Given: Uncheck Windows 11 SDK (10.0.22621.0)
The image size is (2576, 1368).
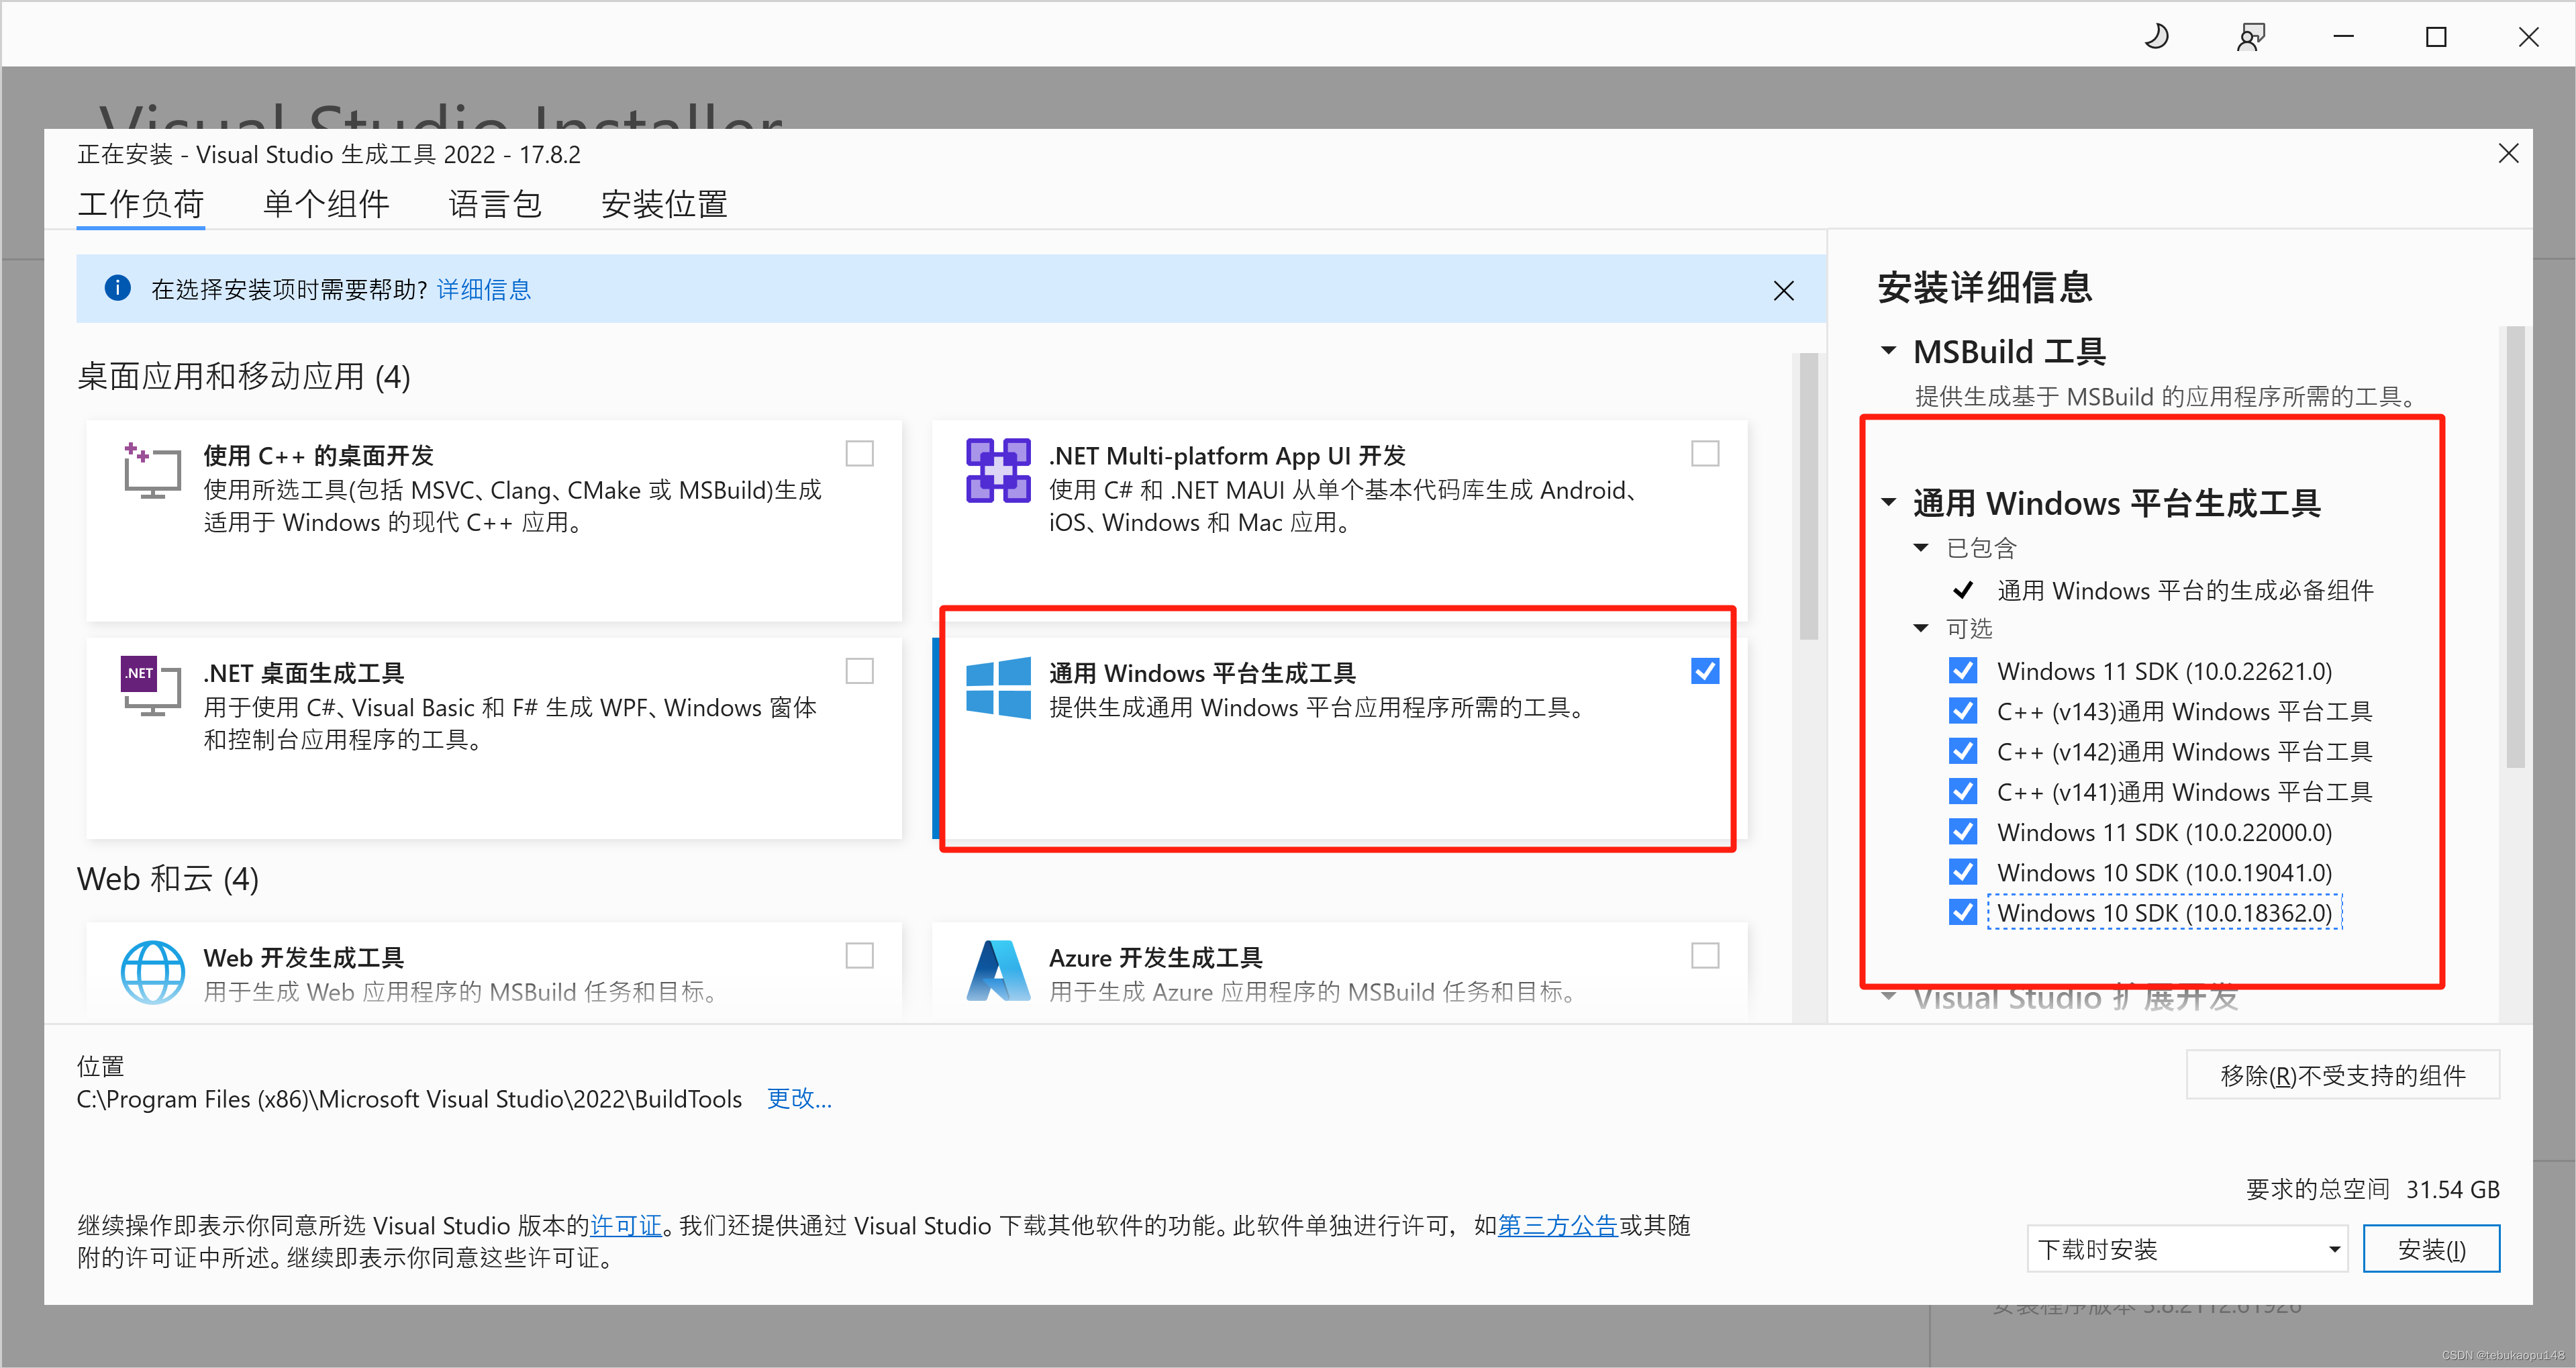Looking at the screenshot, I should pos(1962,671).
